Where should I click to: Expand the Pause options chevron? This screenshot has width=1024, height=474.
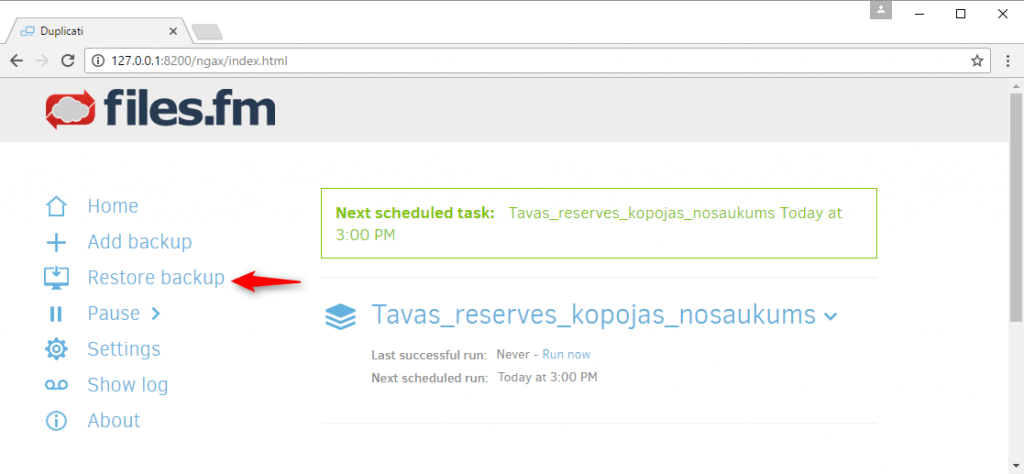point(155,314)
